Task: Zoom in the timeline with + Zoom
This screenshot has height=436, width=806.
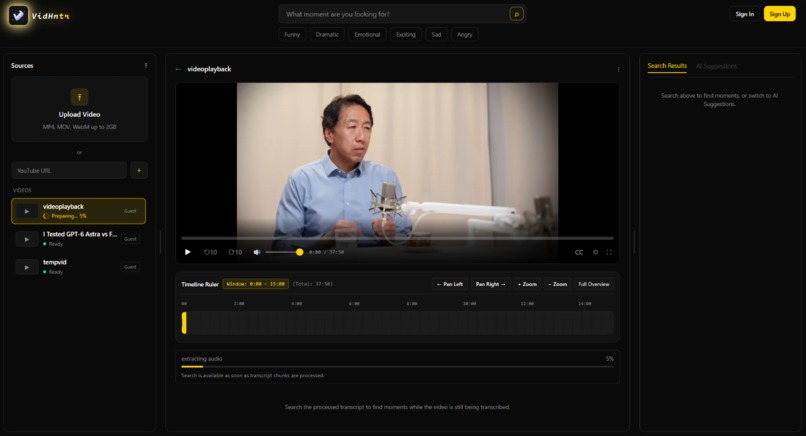Action: pos(527,284)
